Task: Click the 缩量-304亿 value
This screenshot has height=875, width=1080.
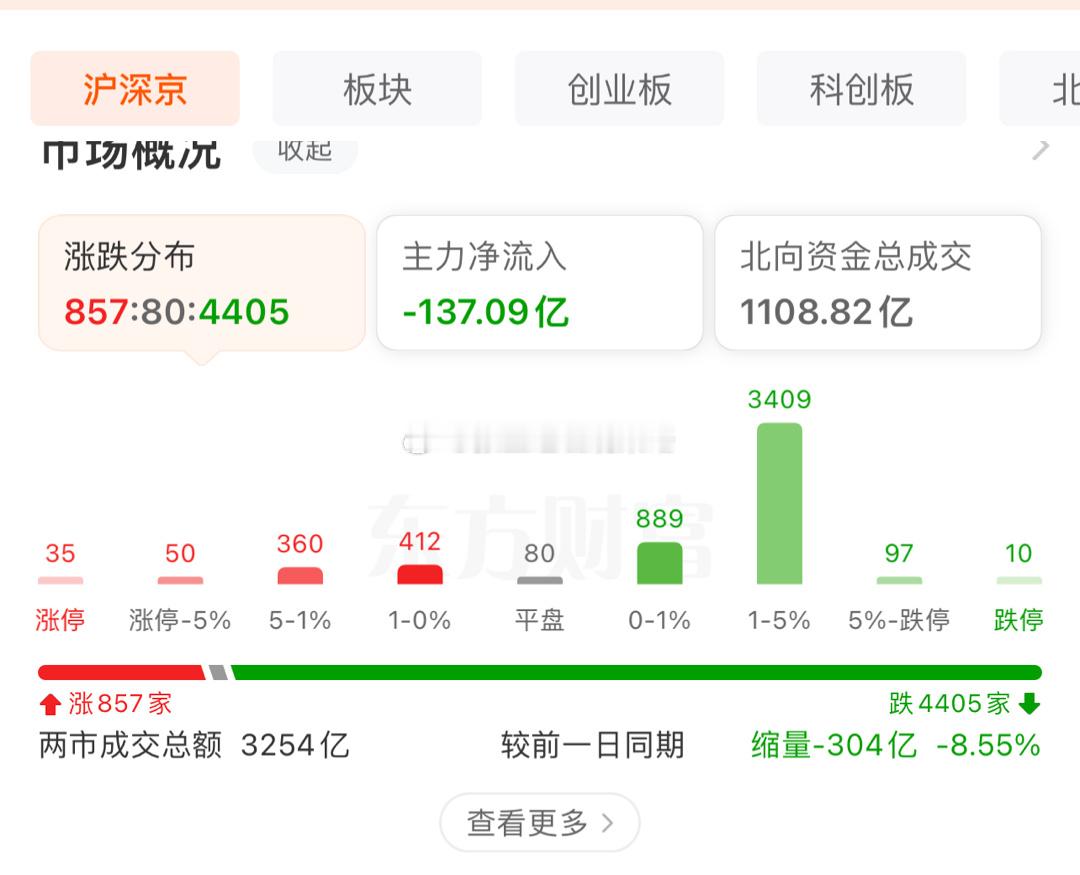Action: (834, 745)
